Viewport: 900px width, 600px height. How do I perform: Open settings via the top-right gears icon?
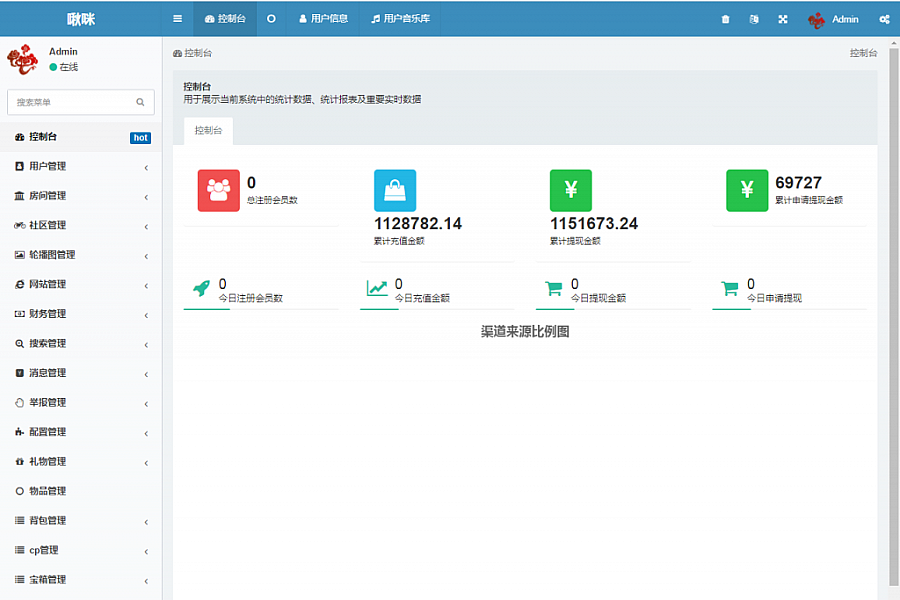pyautogui.click(x=884, y=19)
